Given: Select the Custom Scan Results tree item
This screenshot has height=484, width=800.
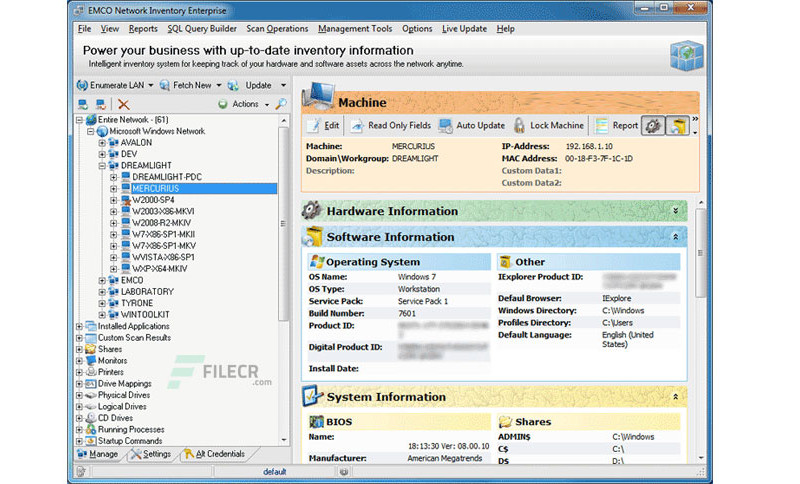Looking at the screenshot, I should click(x=134, y=338).
